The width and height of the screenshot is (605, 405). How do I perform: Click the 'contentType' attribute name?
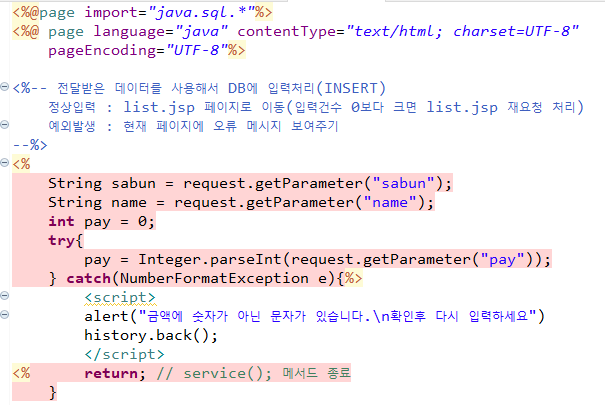click(286, 32)
